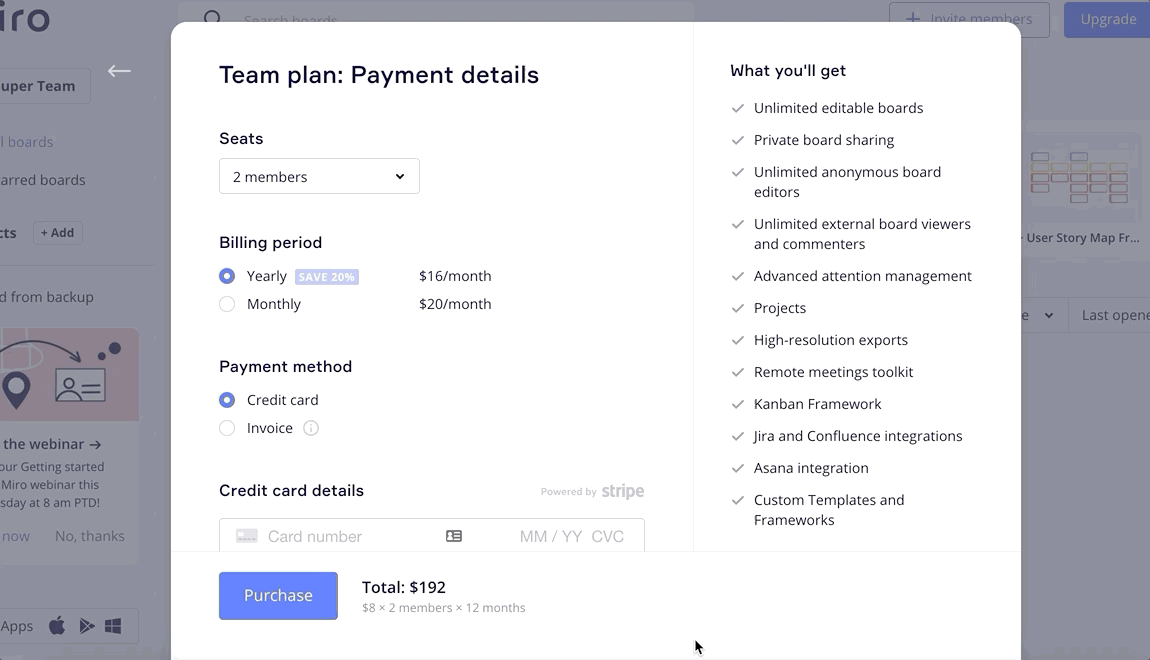Click the Windows app download icon
1150x660 pixels.
pos(113,626)
